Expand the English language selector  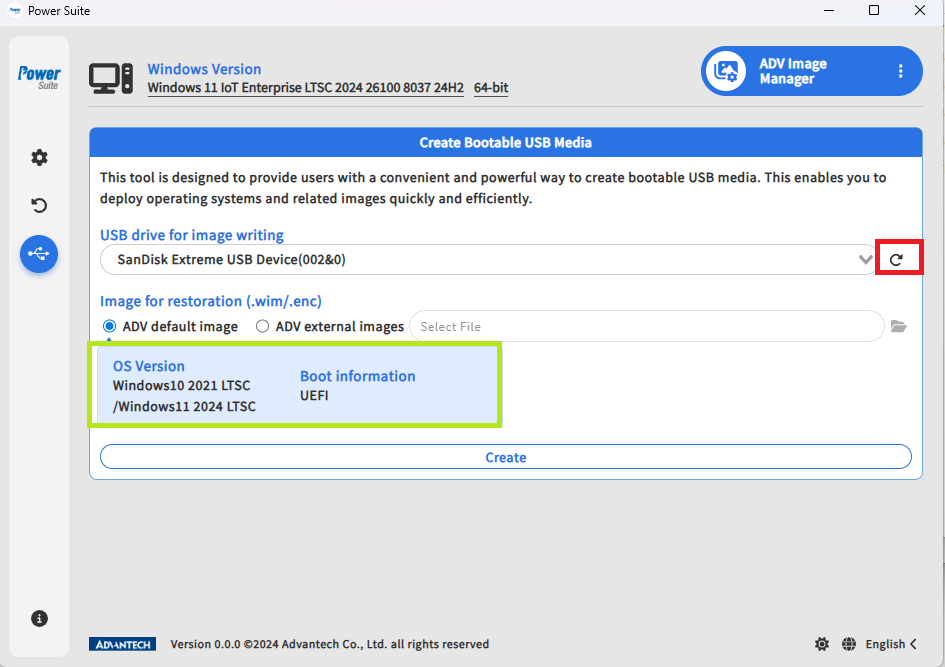(x=891, y=644)
